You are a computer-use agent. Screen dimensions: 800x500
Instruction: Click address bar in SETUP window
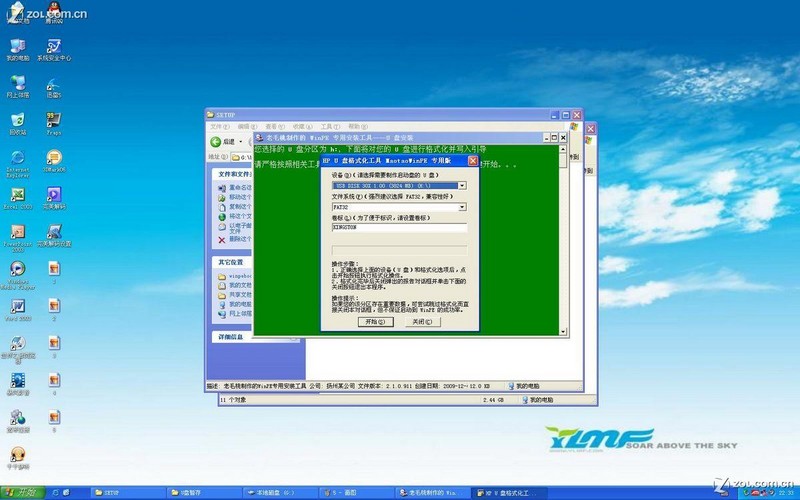click(x=242, y=157)
